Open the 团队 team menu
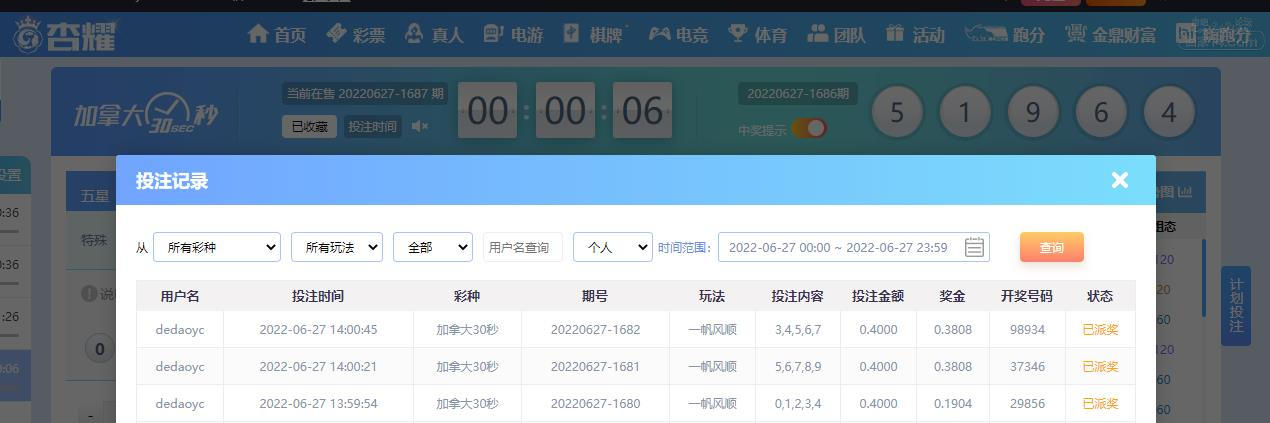 click(x=836, y=35)
